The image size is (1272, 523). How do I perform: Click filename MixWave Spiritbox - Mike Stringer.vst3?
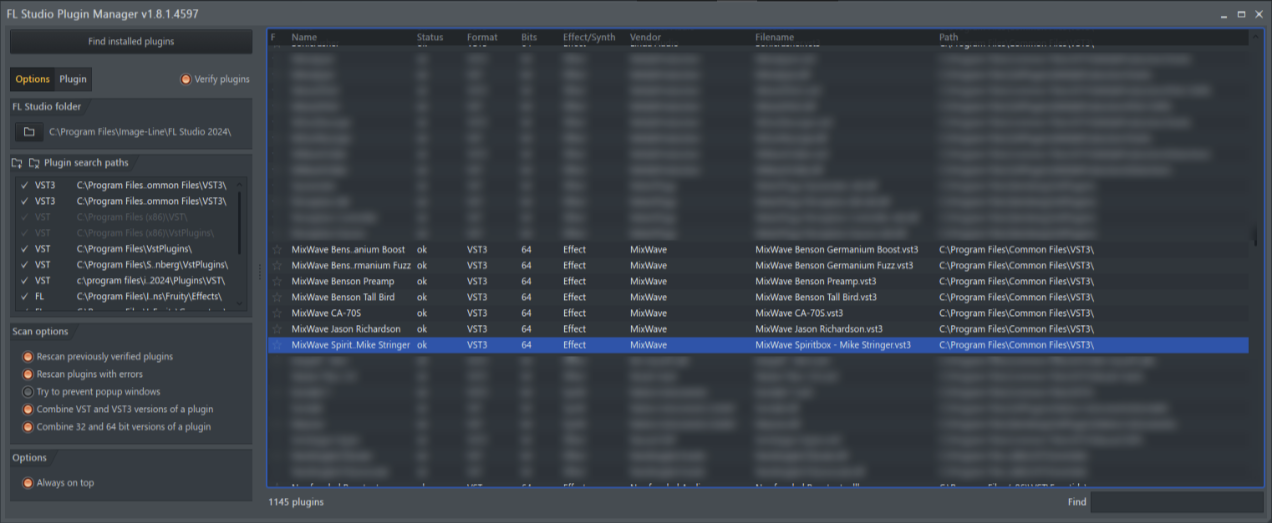pyautogui.click(x=833, y=345)
